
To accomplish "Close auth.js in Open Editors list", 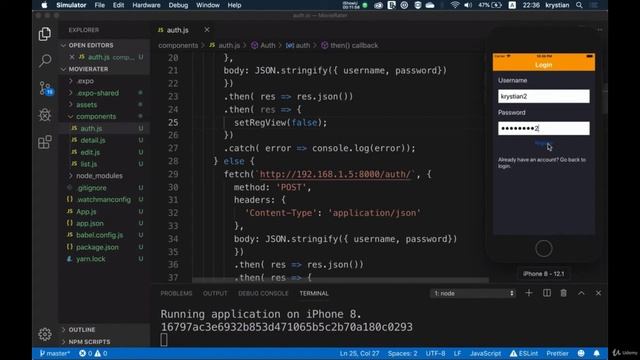I will (x=72, y=57).
